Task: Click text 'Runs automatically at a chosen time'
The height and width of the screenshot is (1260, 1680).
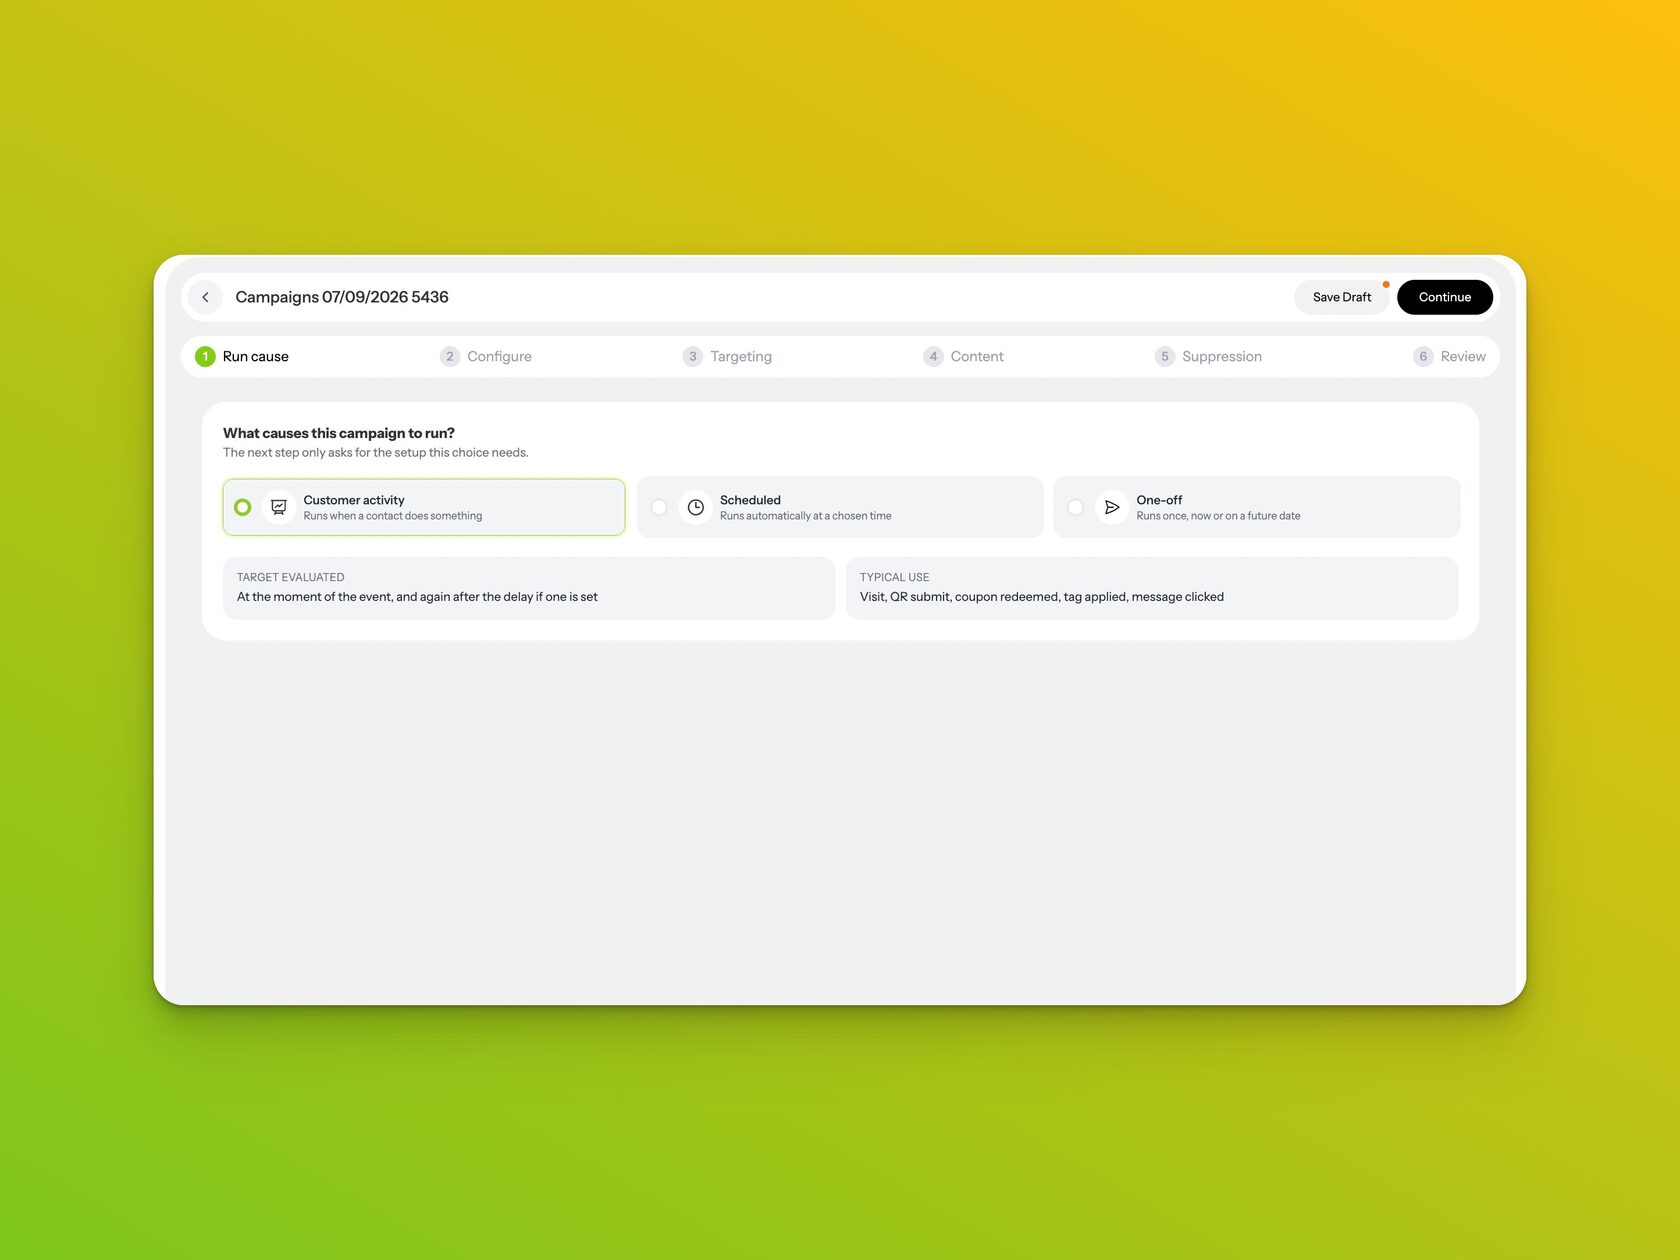Action: click(x=805, y=516)
